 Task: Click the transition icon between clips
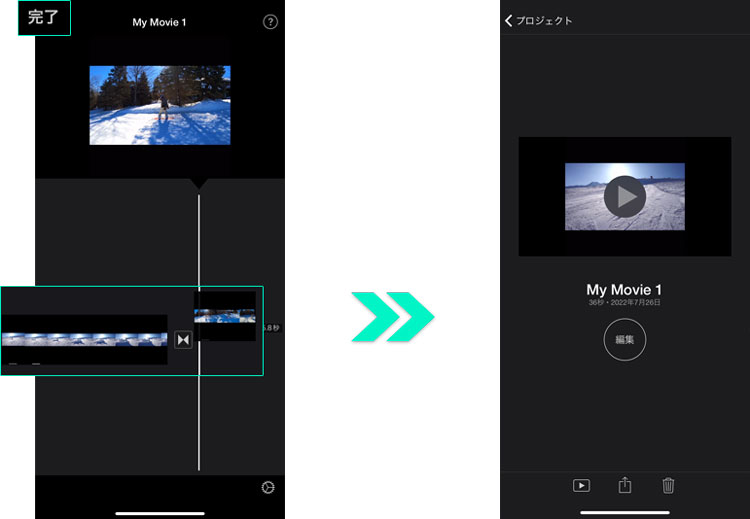tap(183, 340)
